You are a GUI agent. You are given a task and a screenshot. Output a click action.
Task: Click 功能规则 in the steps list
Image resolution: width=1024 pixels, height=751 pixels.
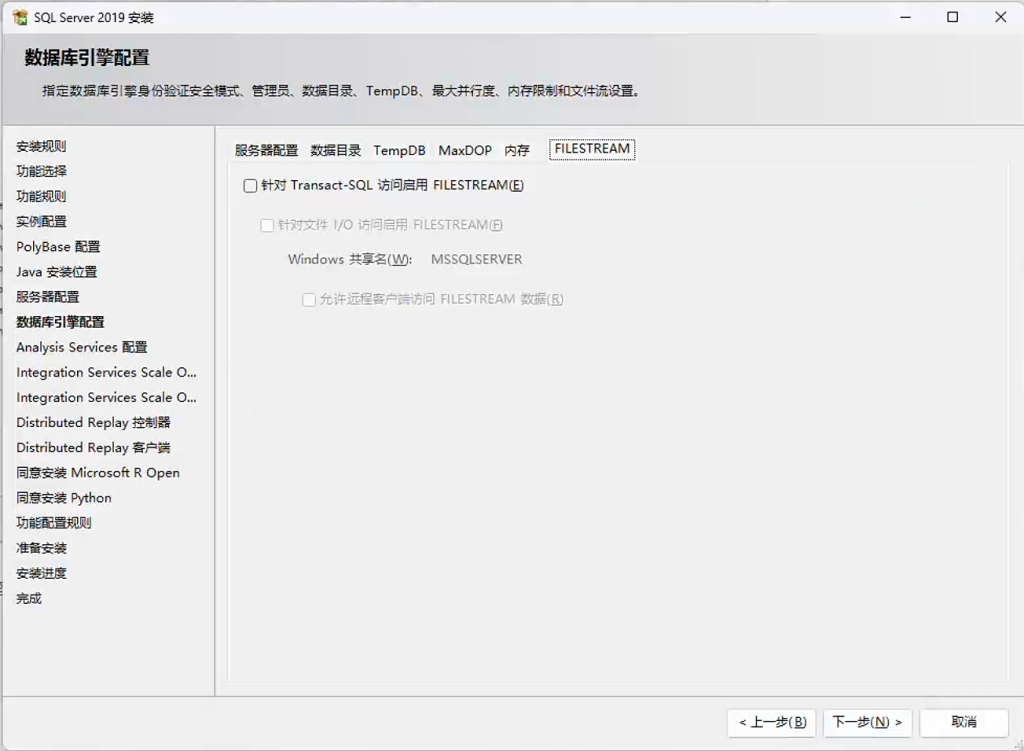[x=41, y=197]
